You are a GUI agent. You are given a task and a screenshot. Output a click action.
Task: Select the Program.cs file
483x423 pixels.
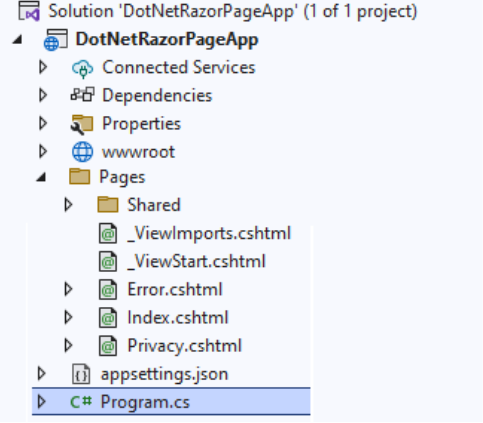(x=171, y=402)
